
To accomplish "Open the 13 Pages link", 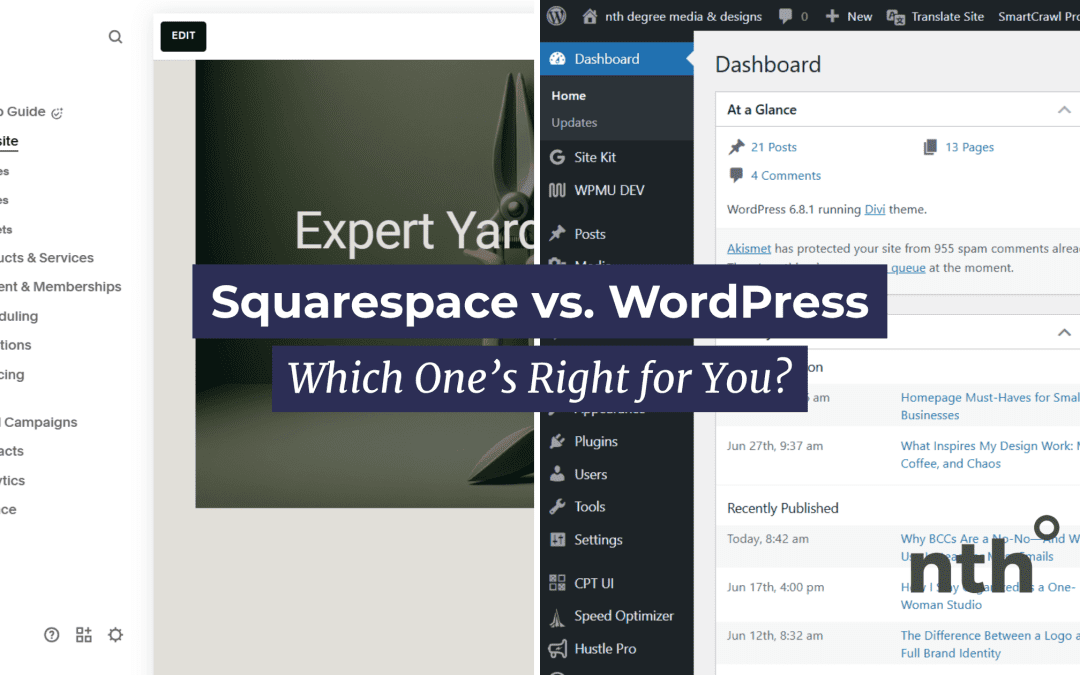I will pyautogui.click(x=969, y=147).
